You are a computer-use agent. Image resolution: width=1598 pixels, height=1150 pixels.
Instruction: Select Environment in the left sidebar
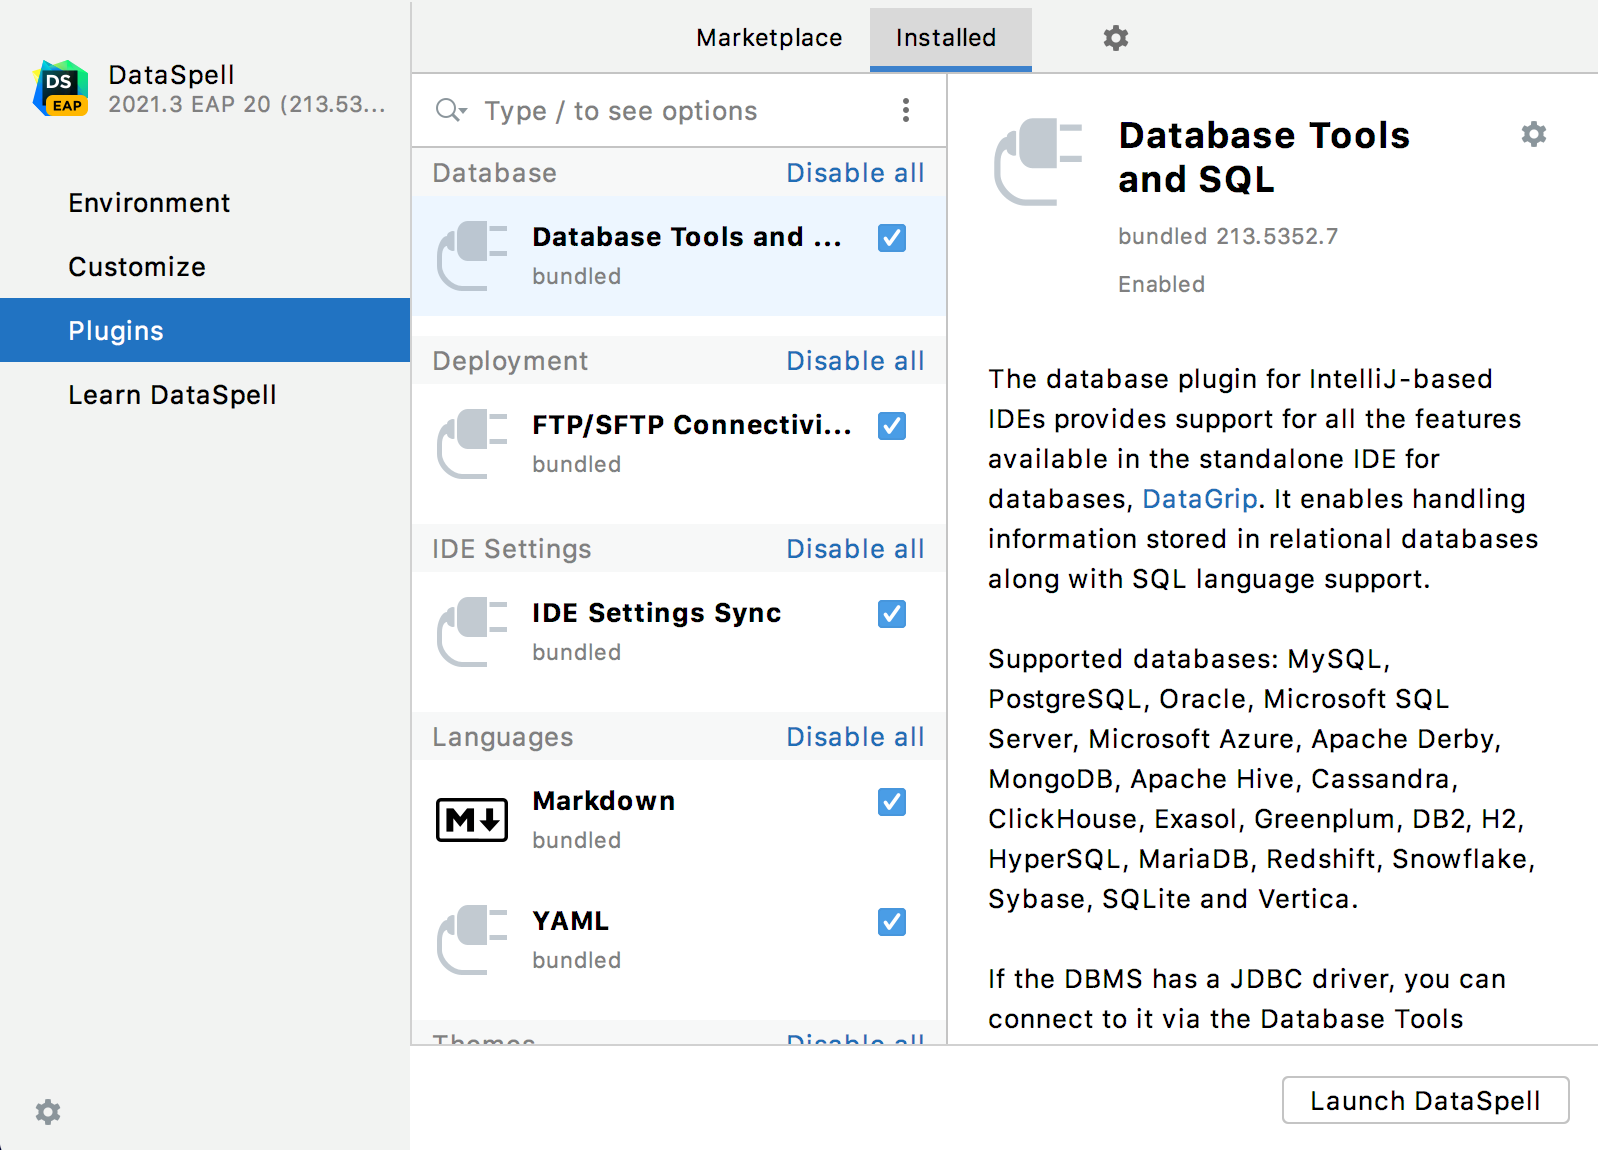(x=149, y=203)
